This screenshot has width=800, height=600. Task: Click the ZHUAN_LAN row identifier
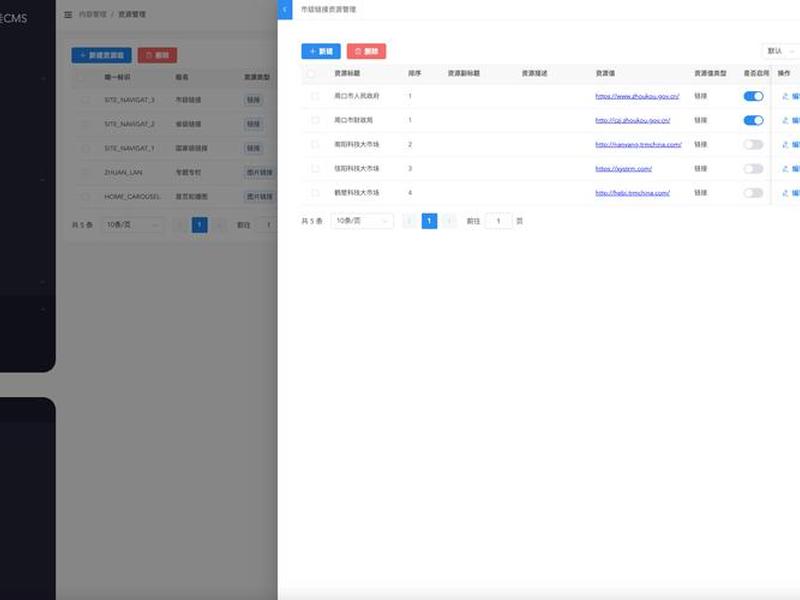(123, 172)
